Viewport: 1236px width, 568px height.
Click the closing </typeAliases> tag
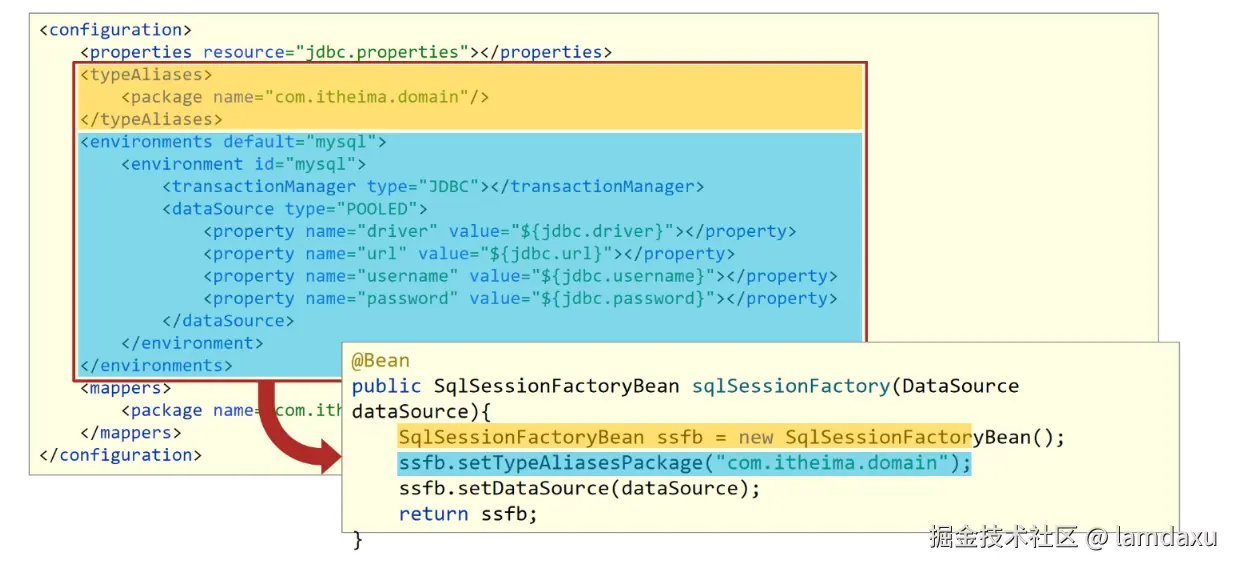(150, 119)
